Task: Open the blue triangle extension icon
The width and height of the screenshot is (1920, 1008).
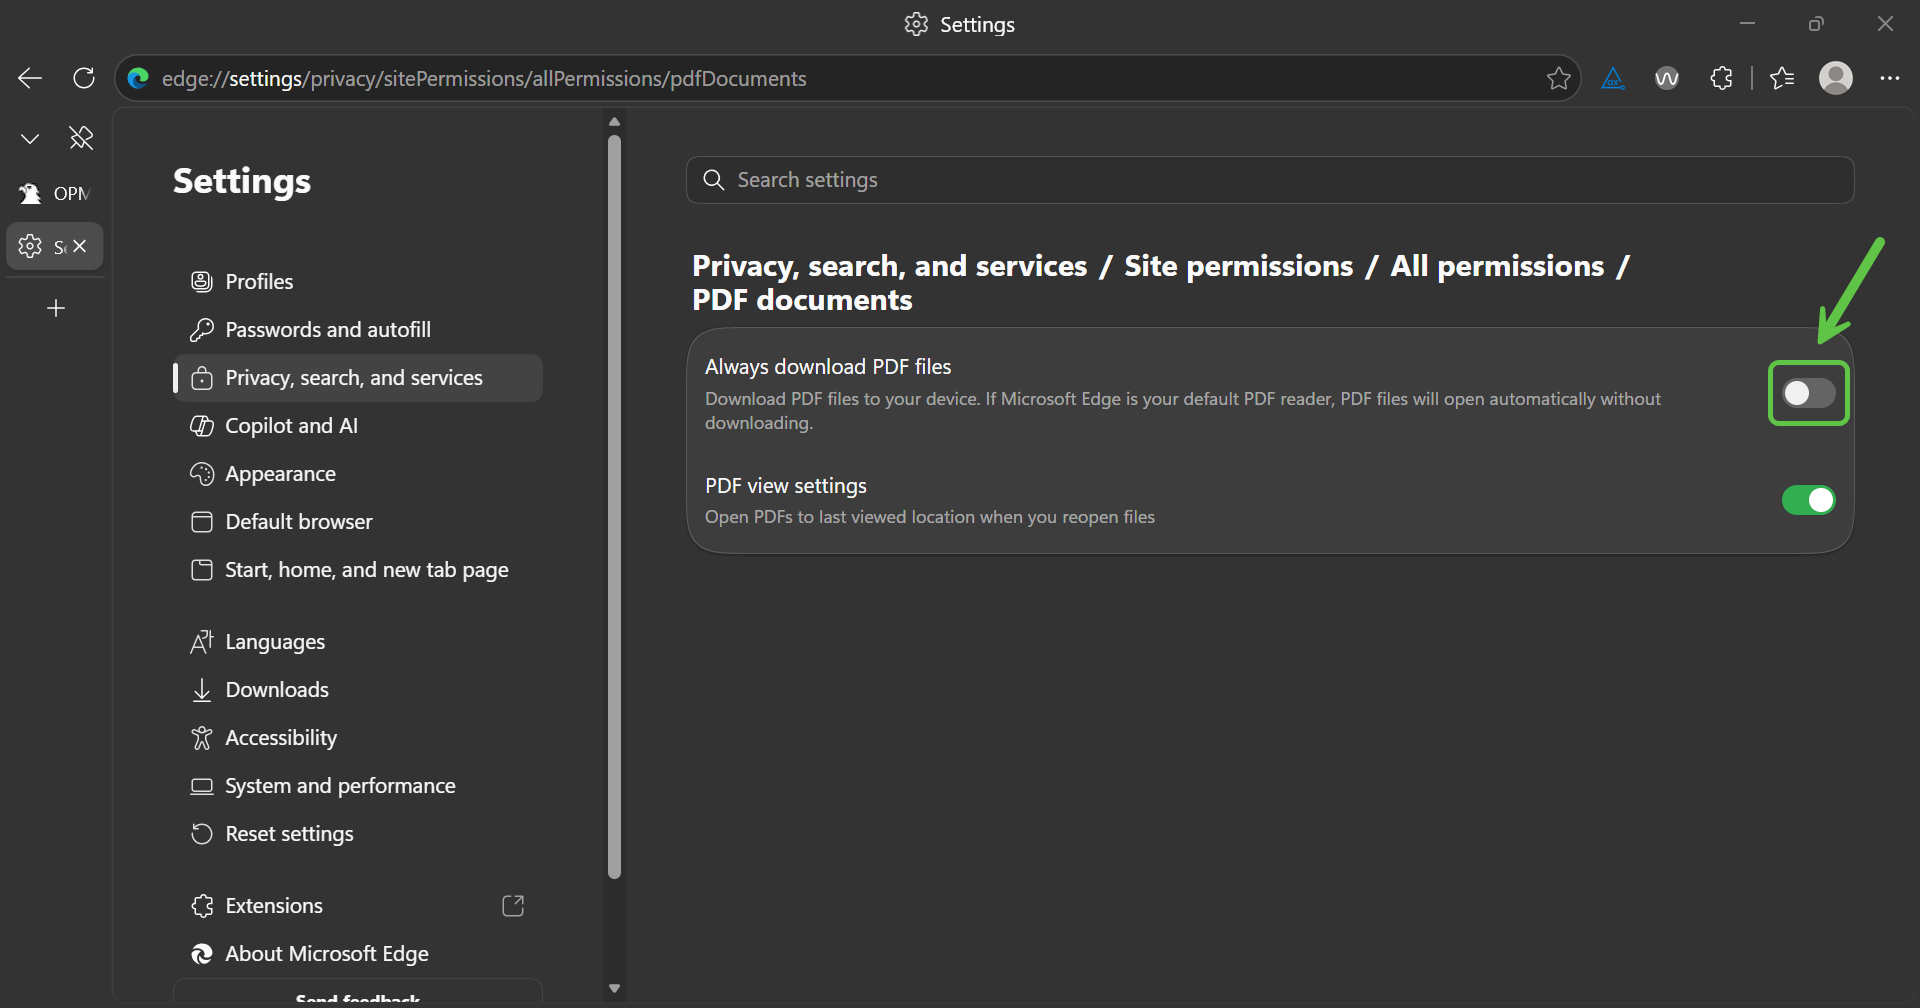Action: coord(1613,78)
